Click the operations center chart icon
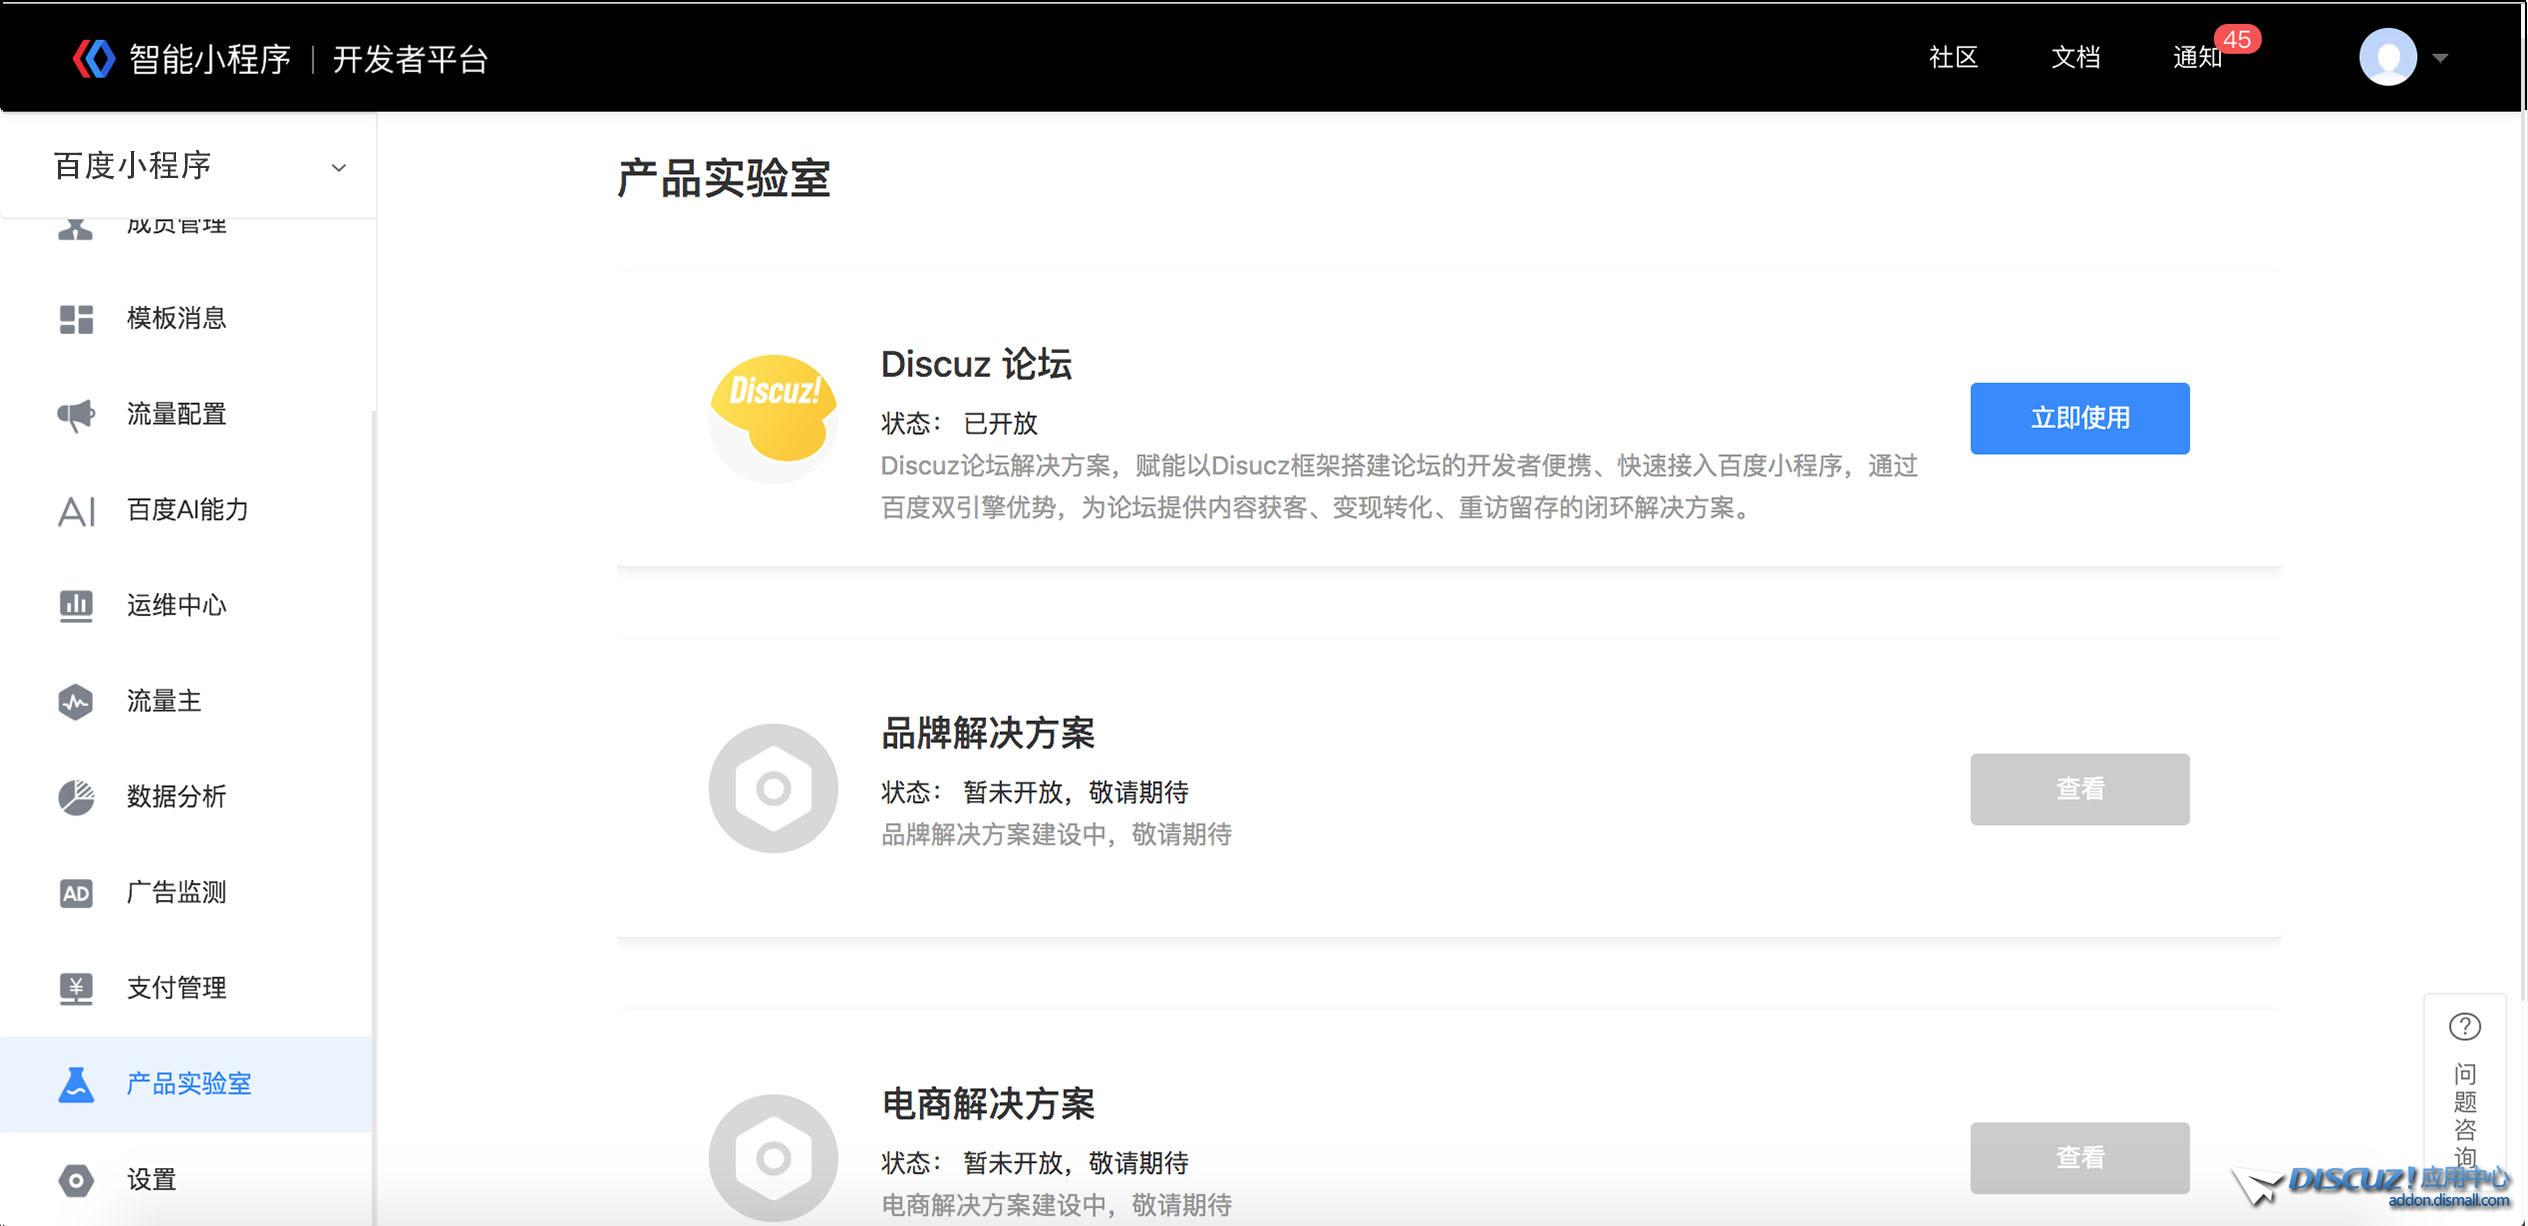2528x1226 pixels. point(76,605)
